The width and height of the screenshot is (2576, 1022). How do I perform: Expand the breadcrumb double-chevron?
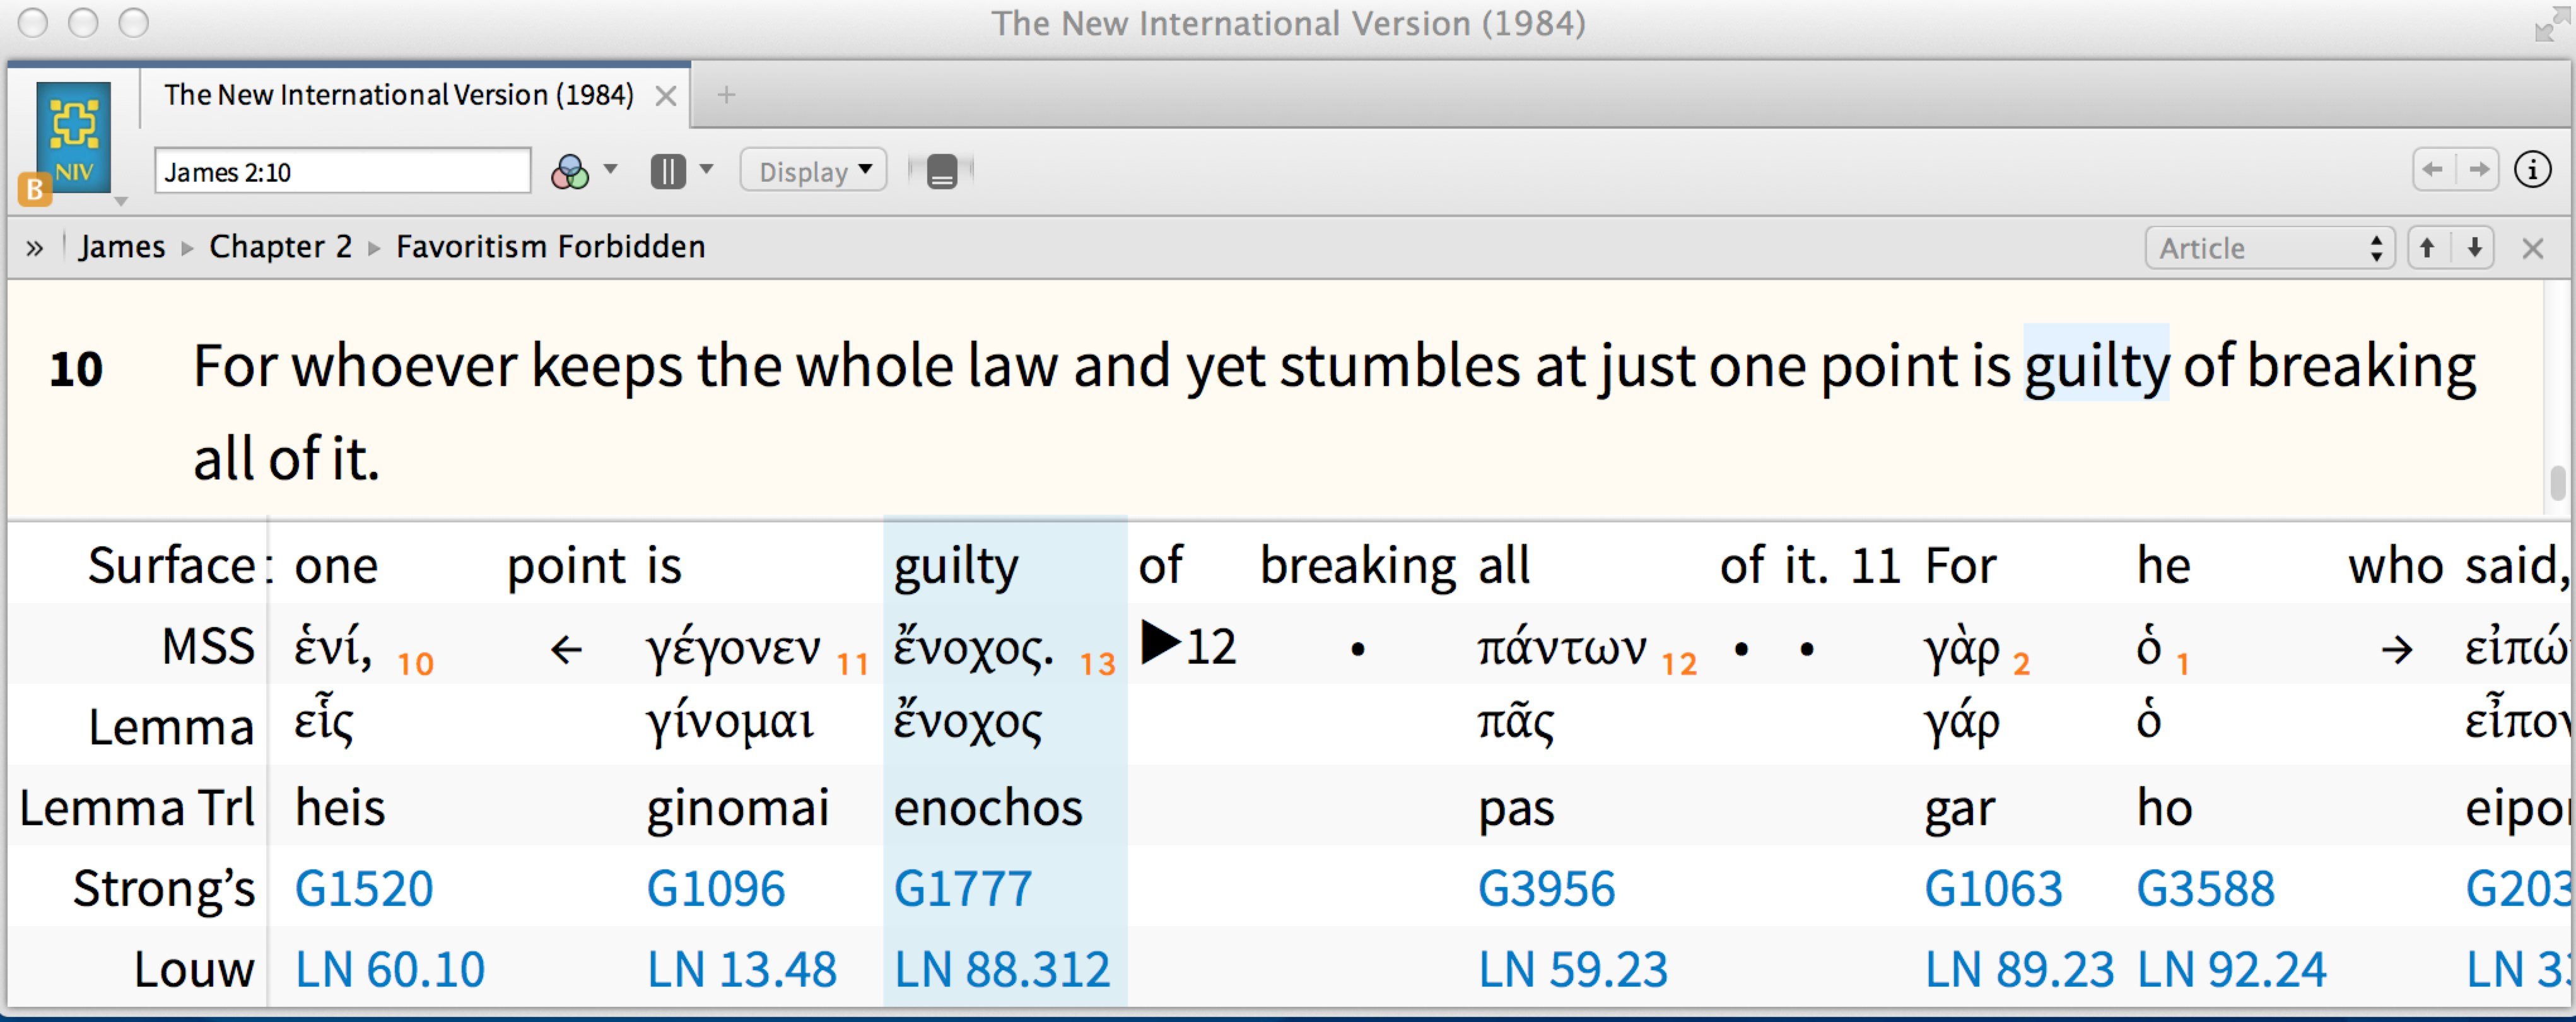tap(35, 247)
